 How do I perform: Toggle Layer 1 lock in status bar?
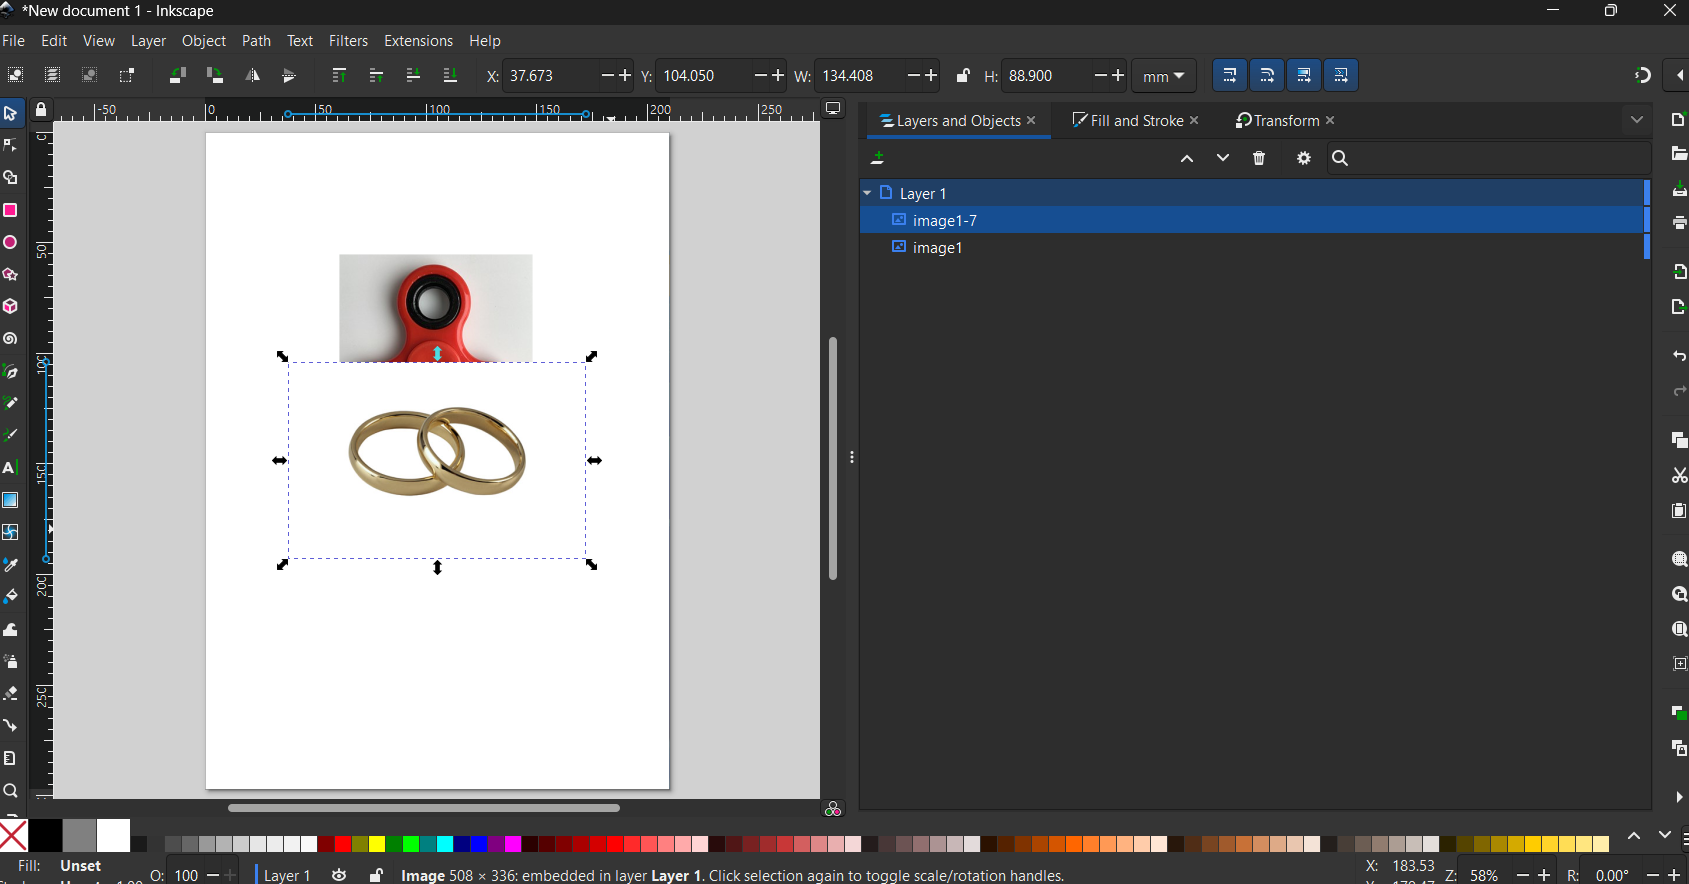(376, 875)
